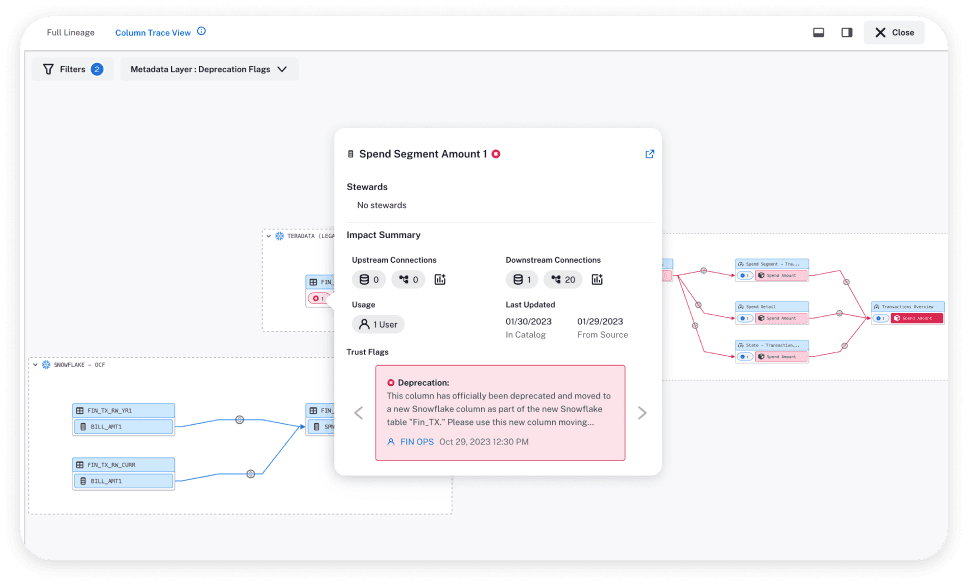The image size is (968, 584).
Task: Click the info icon beside Column Trace View
Action: pyautogui.click(x=201, y=32)
